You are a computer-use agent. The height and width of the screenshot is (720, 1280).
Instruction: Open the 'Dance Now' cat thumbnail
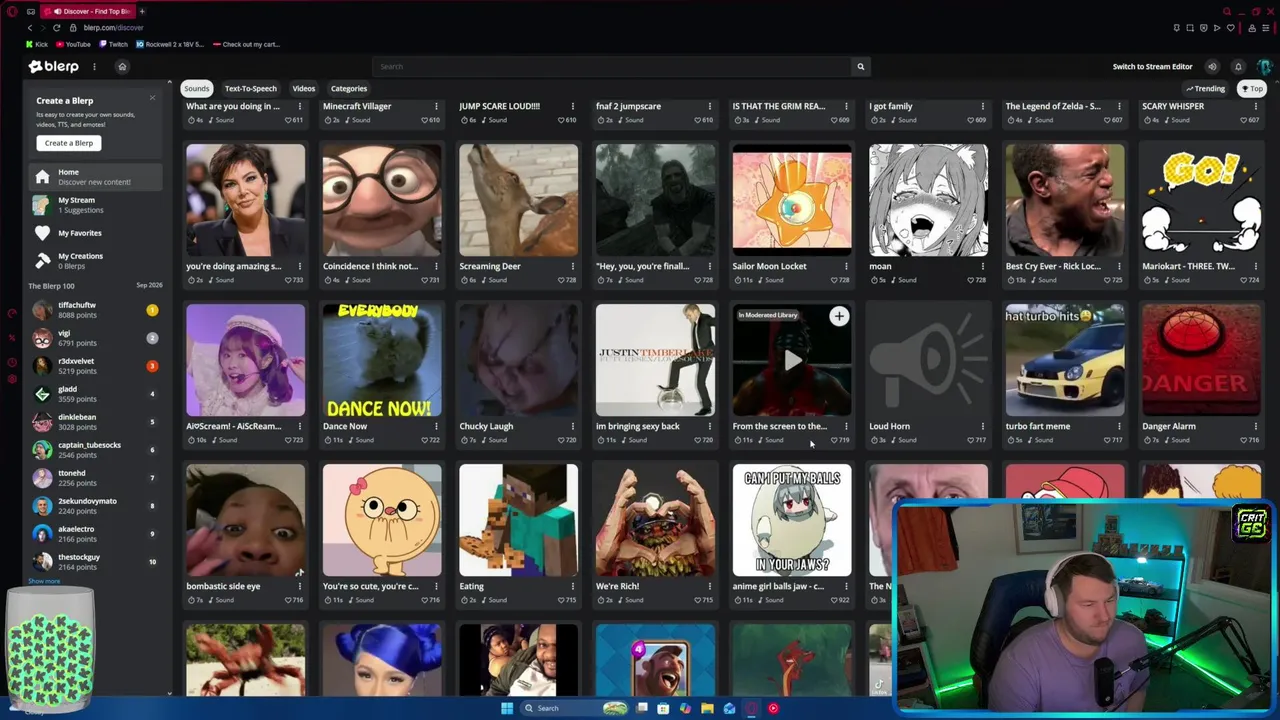point(382,360)
